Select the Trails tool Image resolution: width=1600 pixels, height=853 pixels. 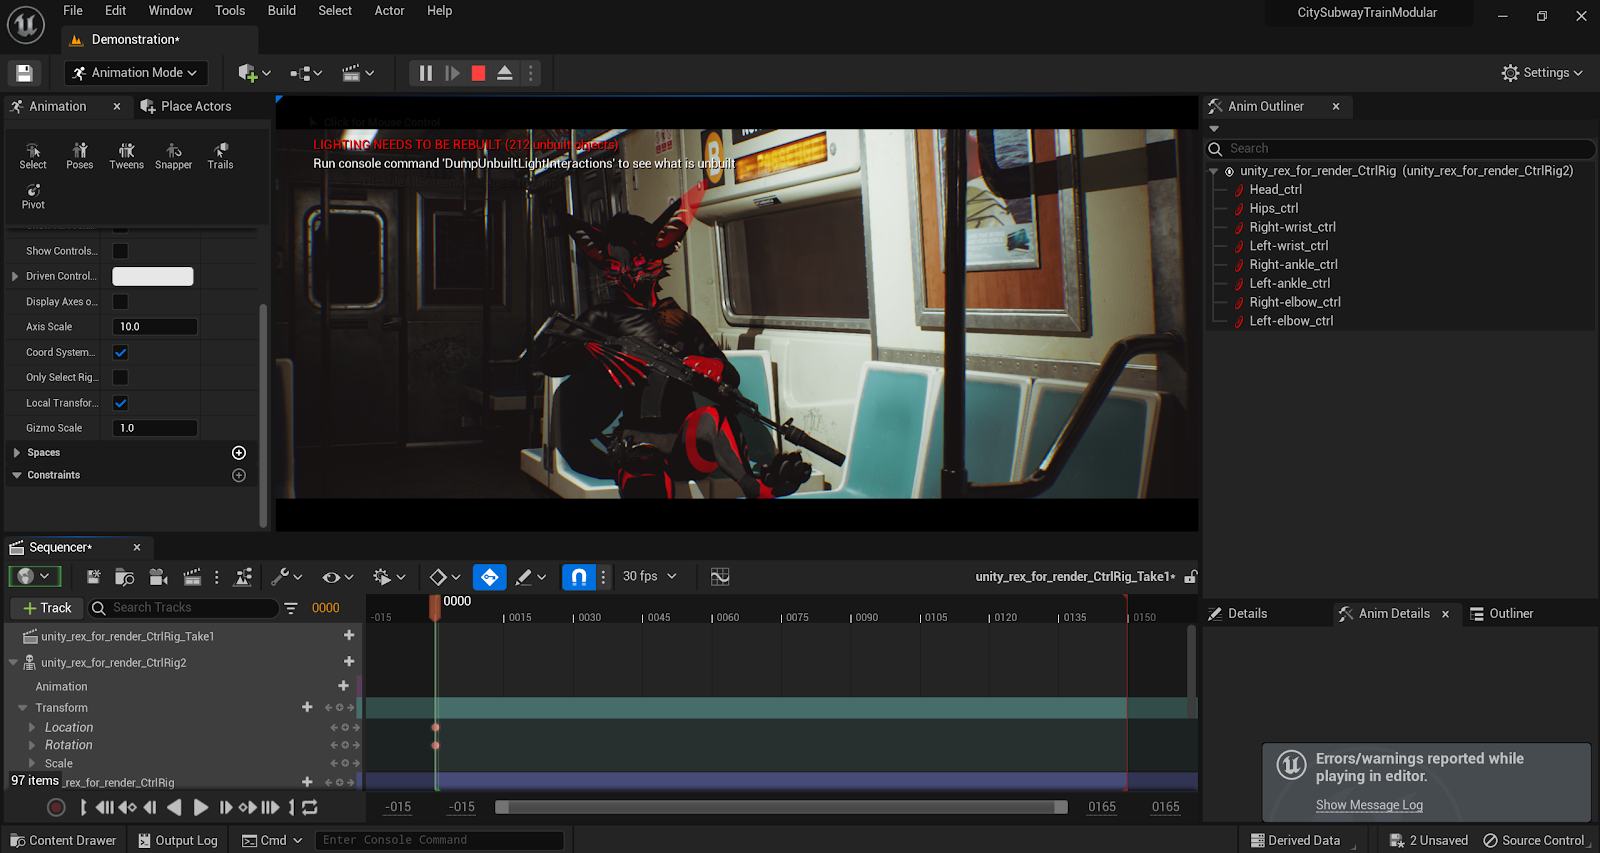click(220, 155)
